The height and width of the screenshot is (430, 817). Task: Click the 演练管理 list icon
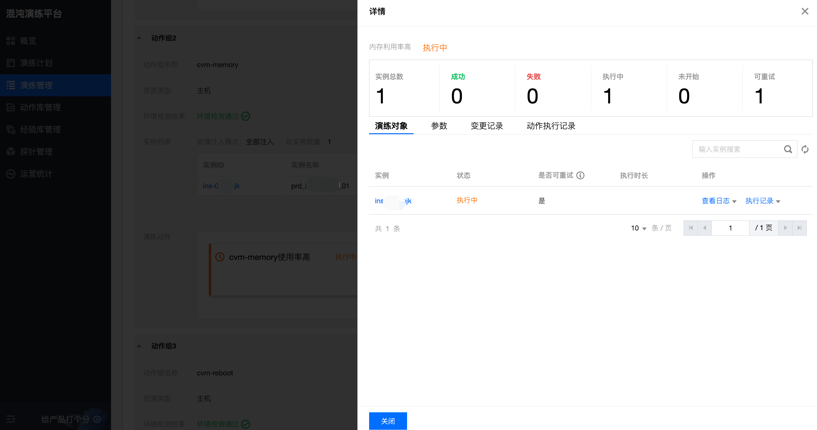click(x=10, y=85)
